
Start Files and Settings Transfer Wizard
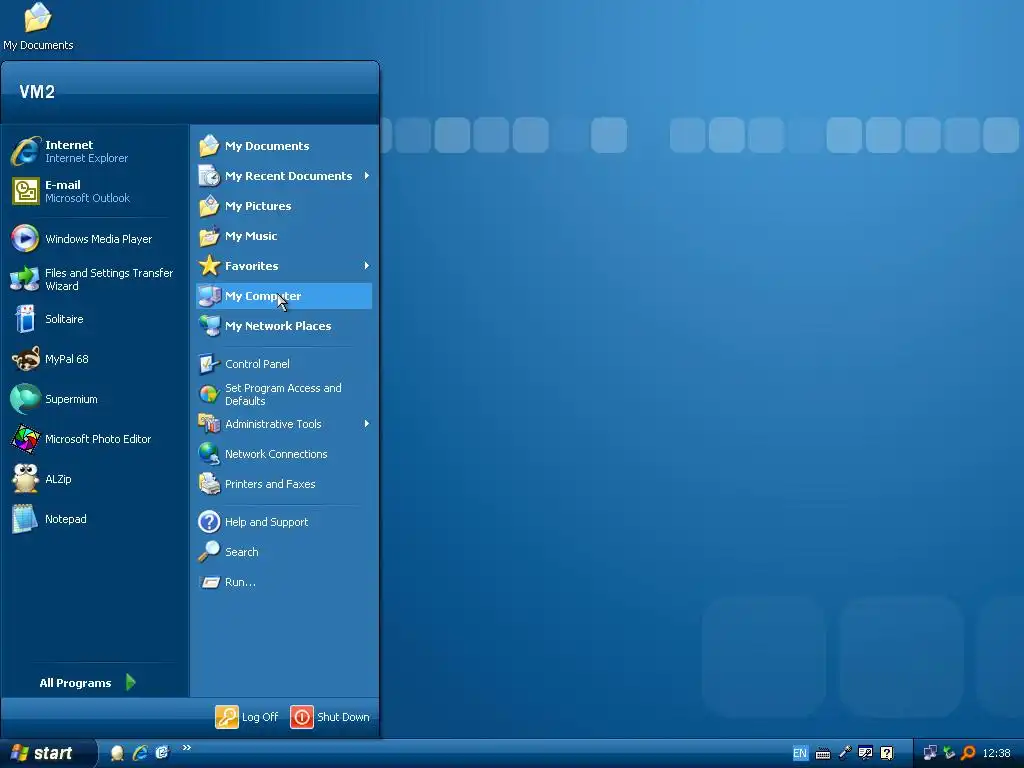tap(91, 279)
